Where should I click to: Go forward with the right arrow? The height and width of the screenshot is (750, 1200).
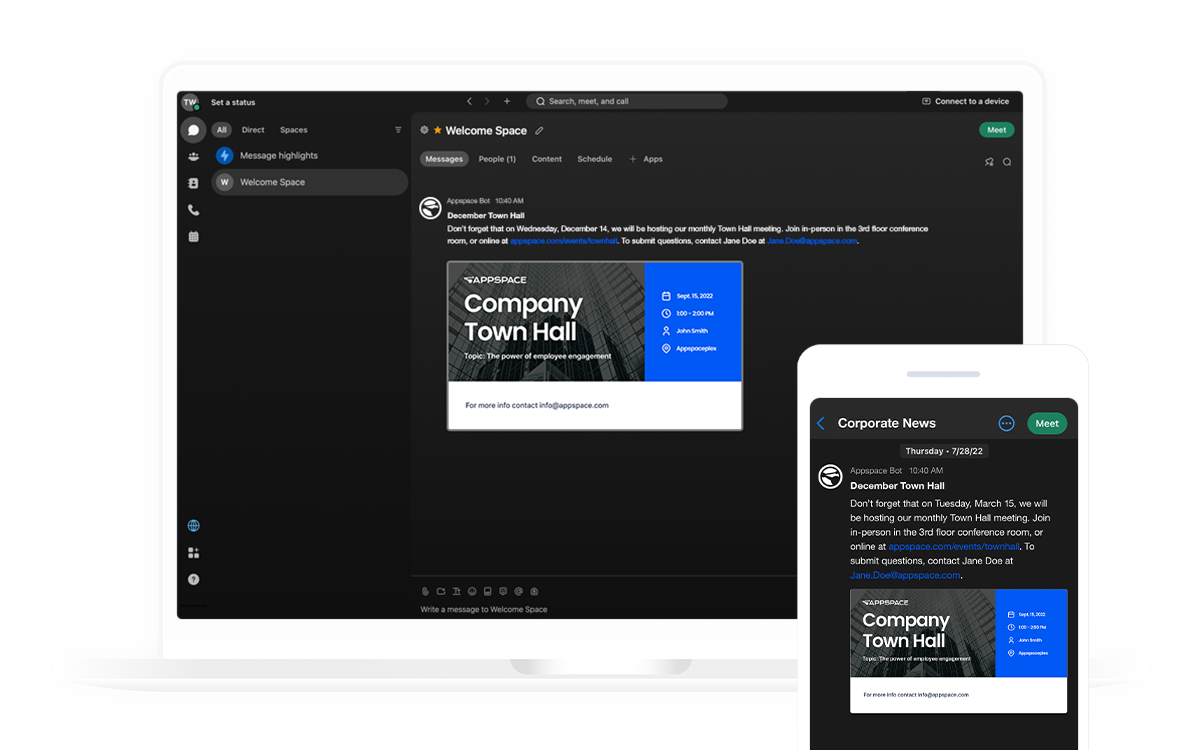point(487,101)
